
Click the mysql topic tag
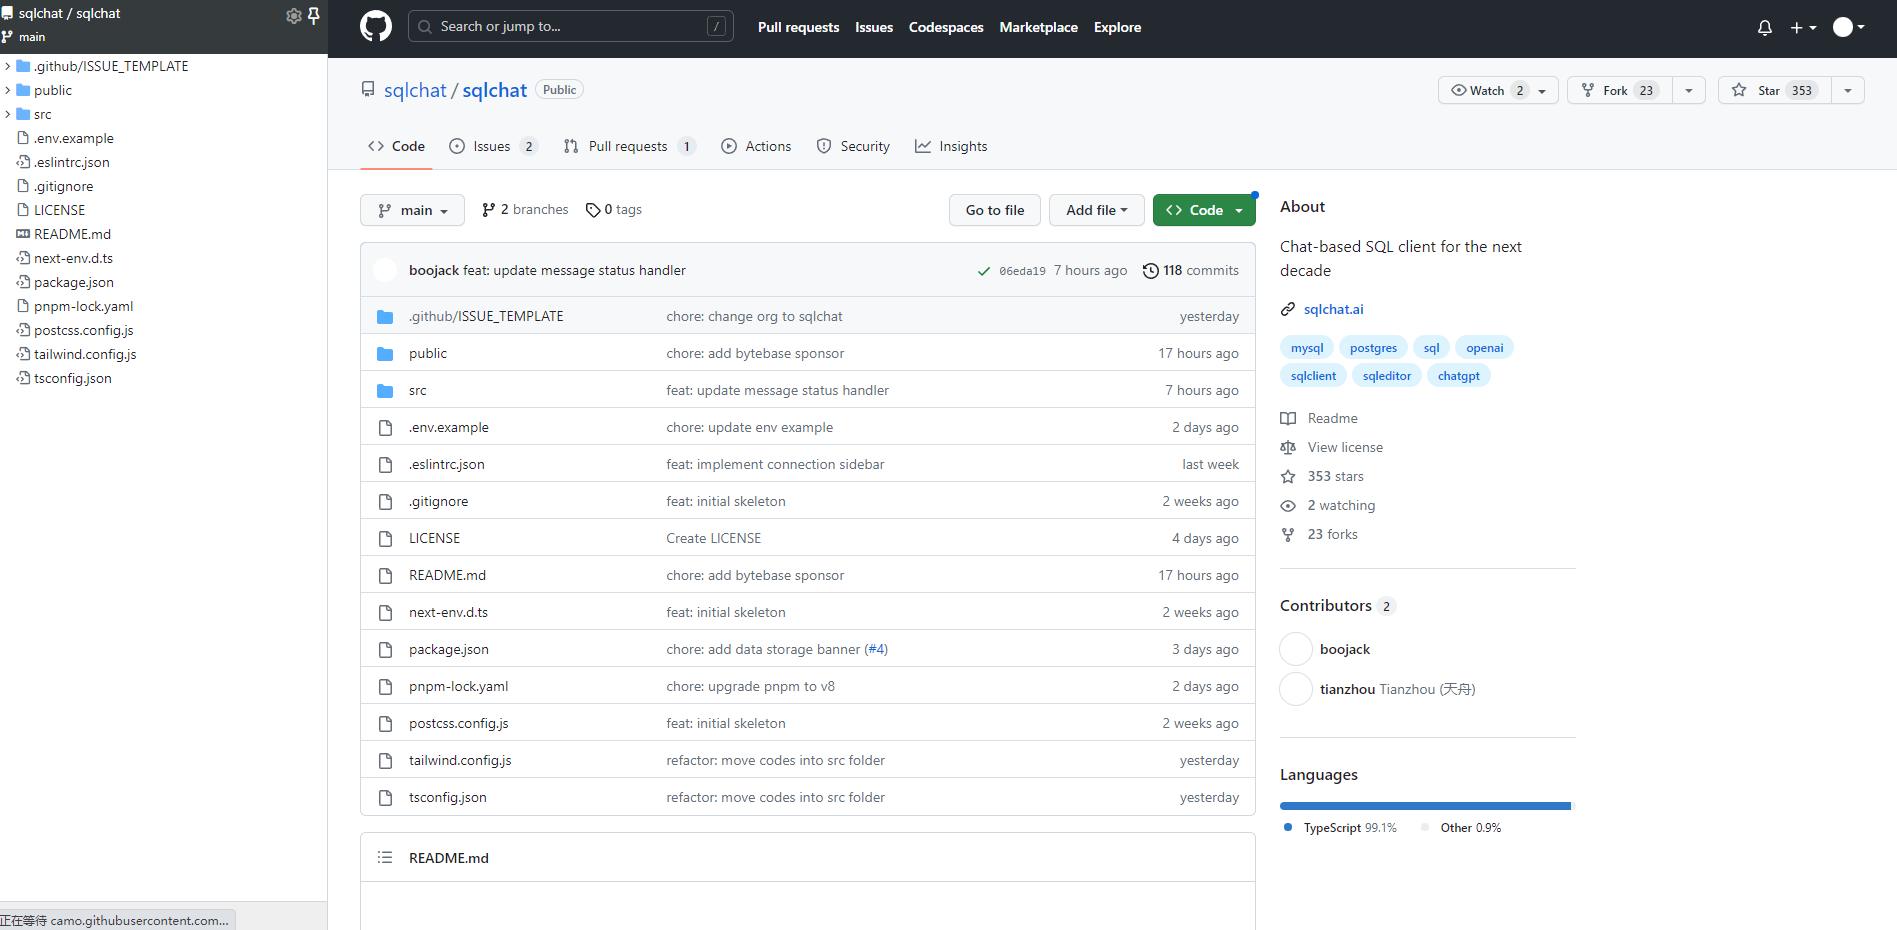click(1307, 348)
